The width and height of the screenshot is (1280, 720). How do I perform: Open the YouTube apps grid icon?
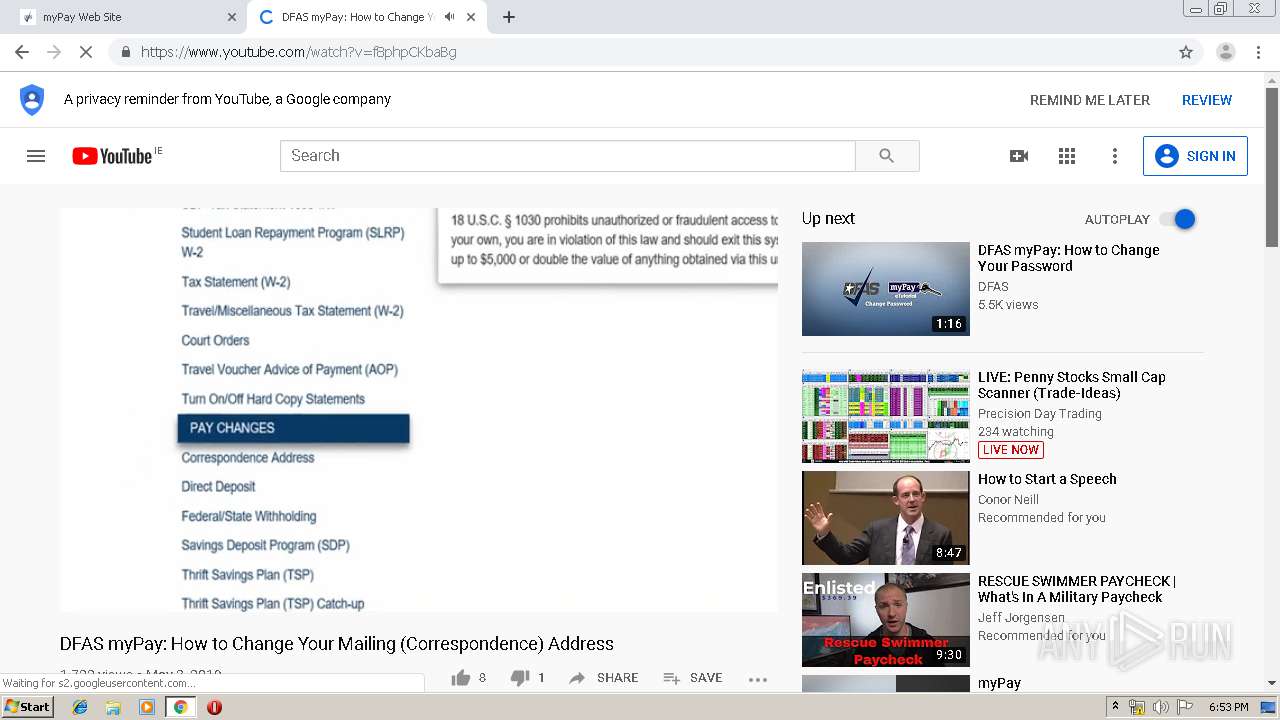[1067, 156]
